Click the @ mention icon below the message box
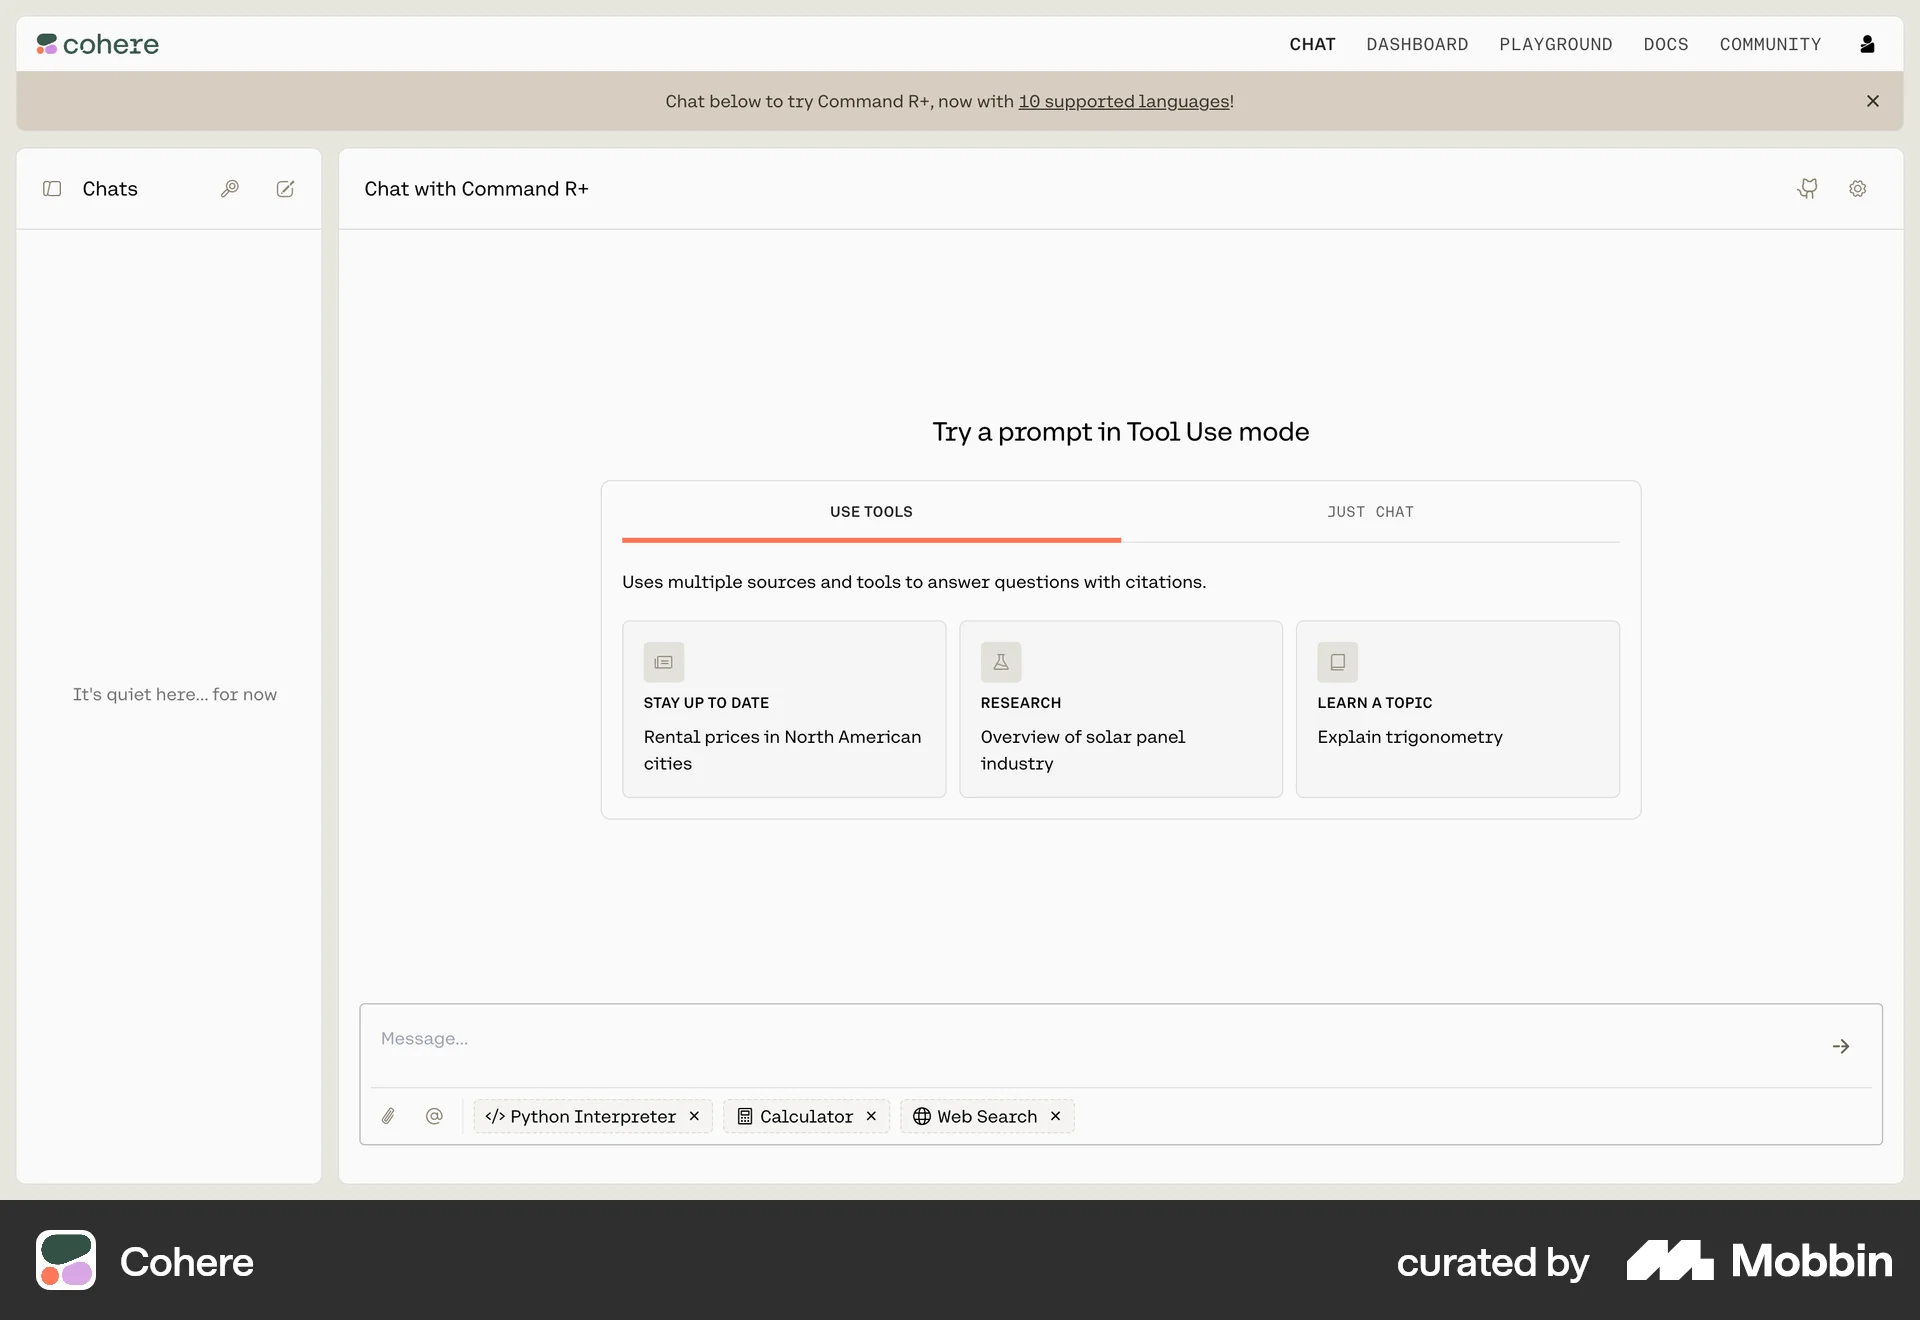The height and width of the screenshot is (1320, 1920). 434,1117
